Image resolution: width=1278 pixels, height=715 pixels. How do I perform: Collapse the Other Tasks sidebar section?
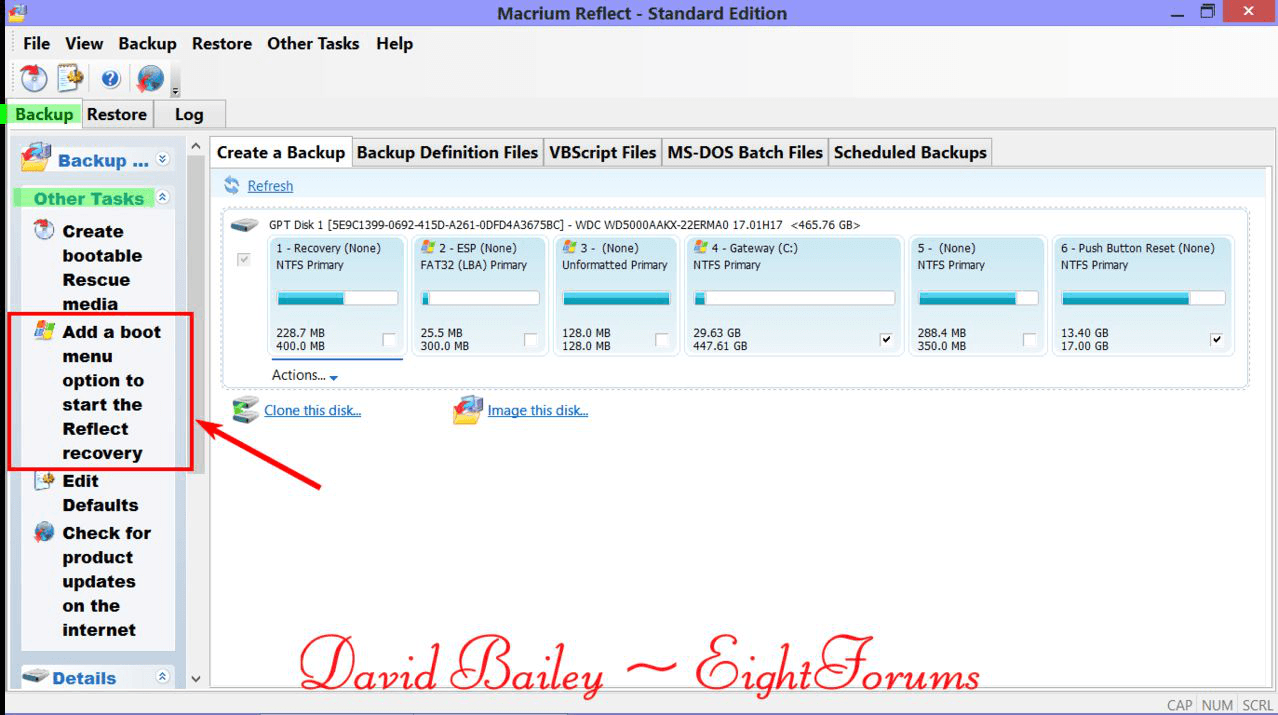click(x=163, y=197)
